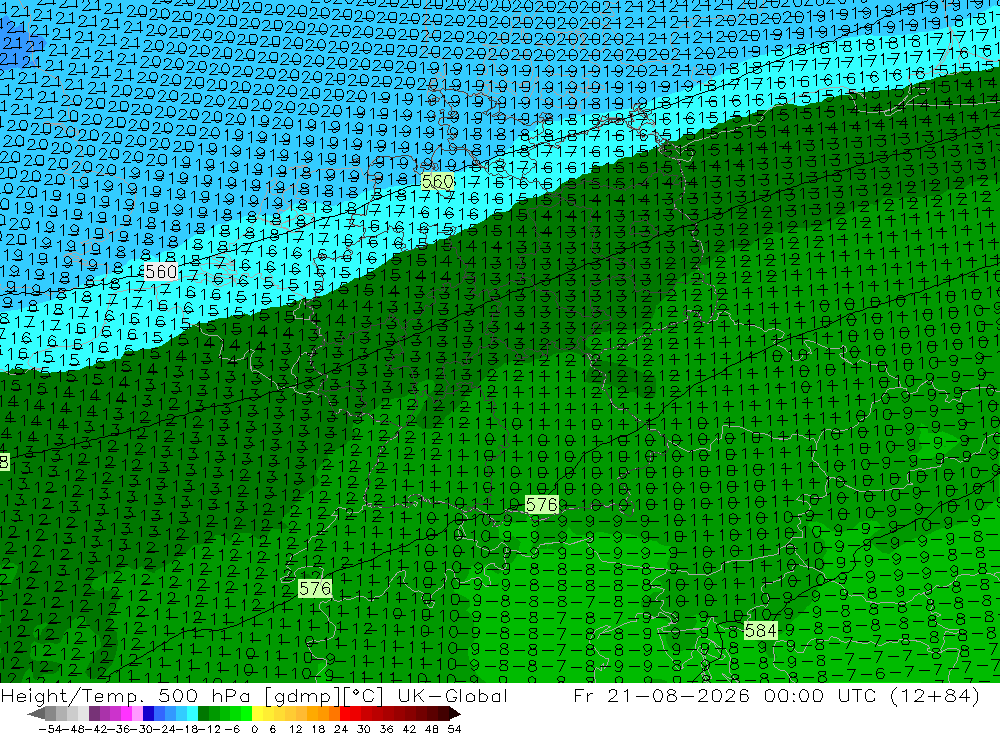Click the '500 hPa' level text
The height and width of the screenshot is (733, 1000).
pos(204,695)
